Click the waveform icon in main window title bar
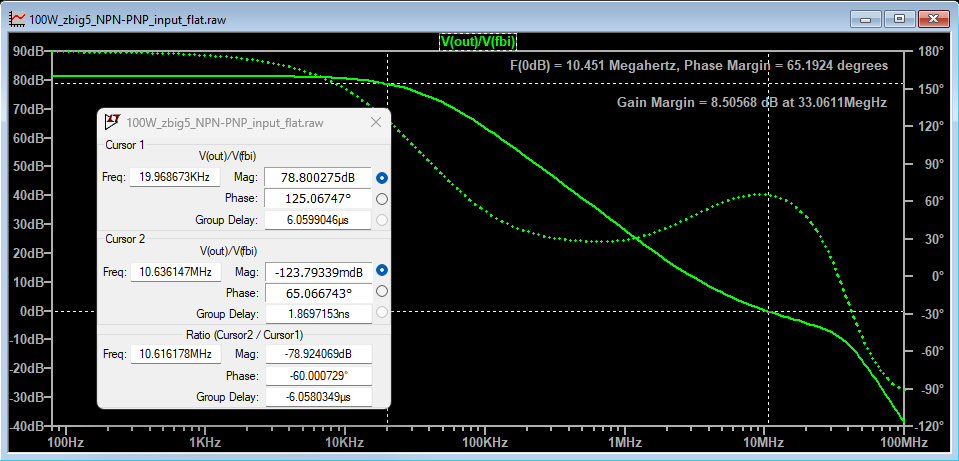This screenshot has height=461, width=959. tap(18, 19)
